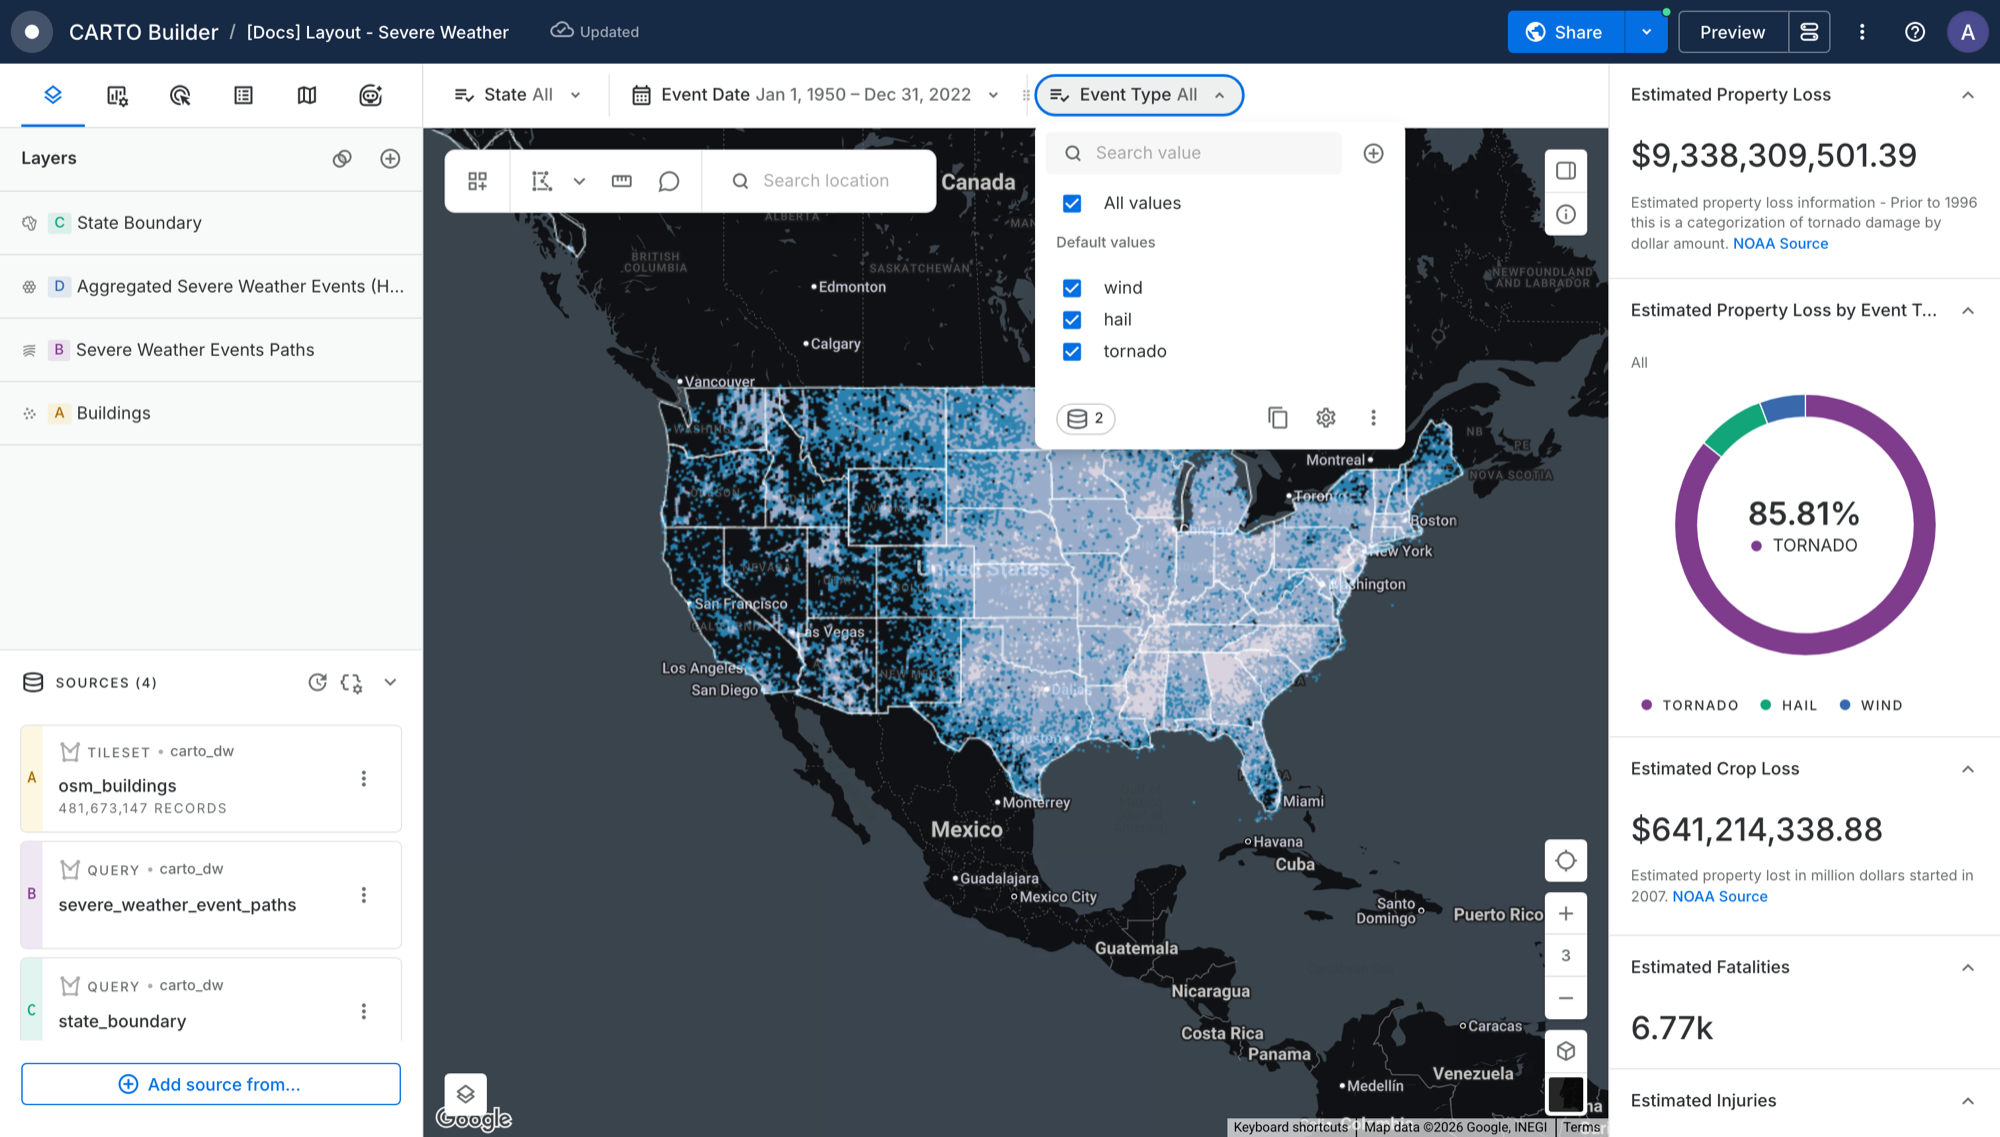Screen dimensions: 2000x1137
Task: Toggle the HAIL legend color dot
Action: point(1766,705)
